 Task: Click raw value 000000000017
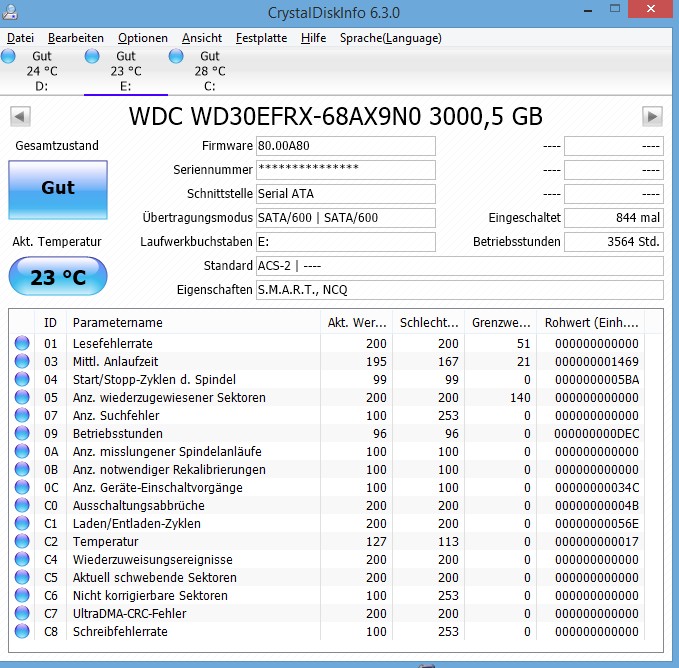pos(597,542)
